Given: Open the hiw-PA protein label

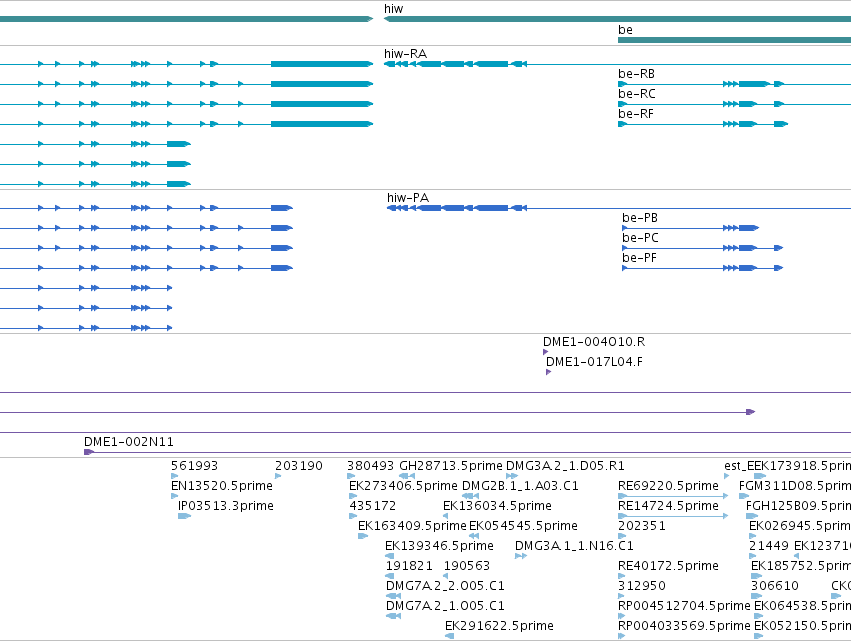Looking at the screenshot, I should (x=408, y=198).
